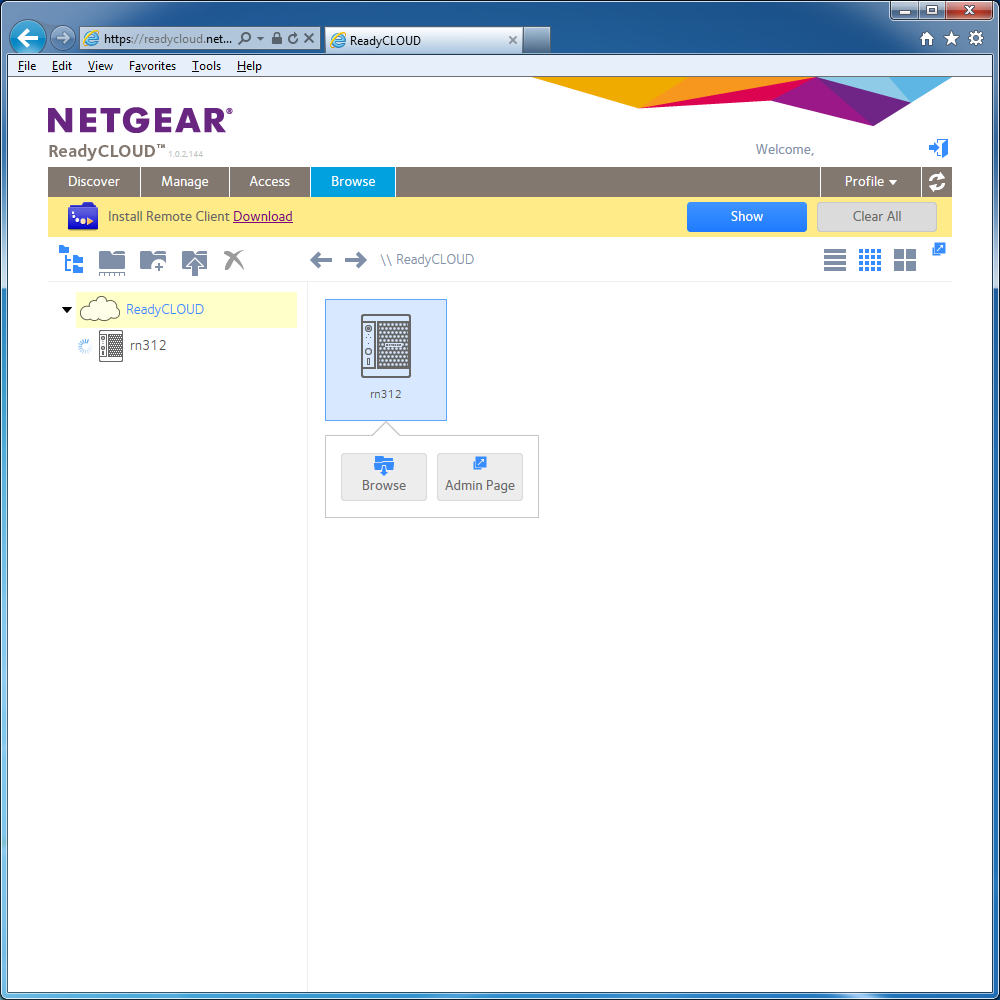Click the Show button
Screen dimensions: 1000x1000
tap(747, 217)
